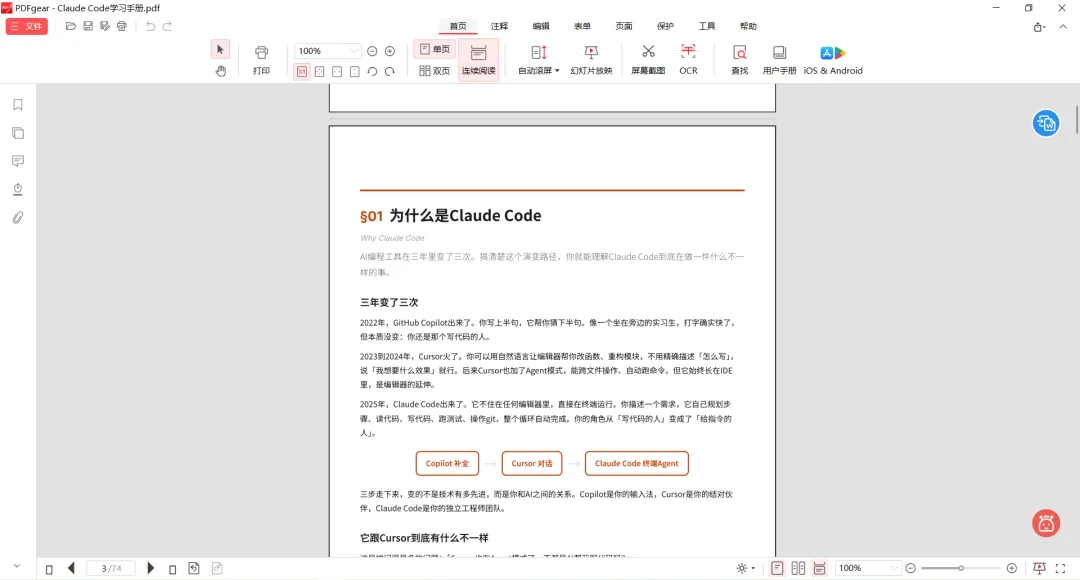1080x580 pixels.
Task: Switch to the 首页 tab
Action: 458,26
